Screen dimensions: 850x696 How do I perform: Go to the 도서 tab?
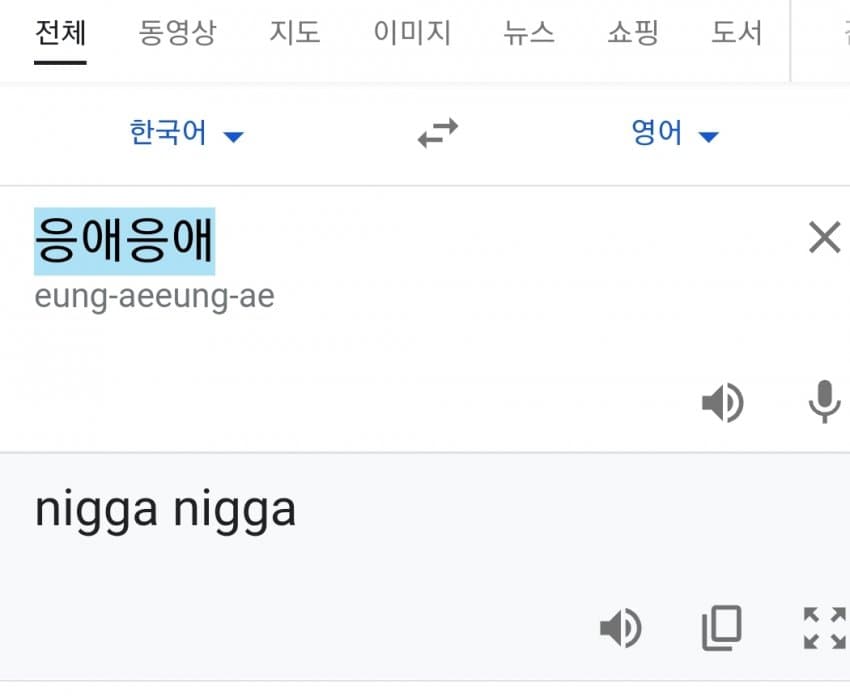coord(737,33)
